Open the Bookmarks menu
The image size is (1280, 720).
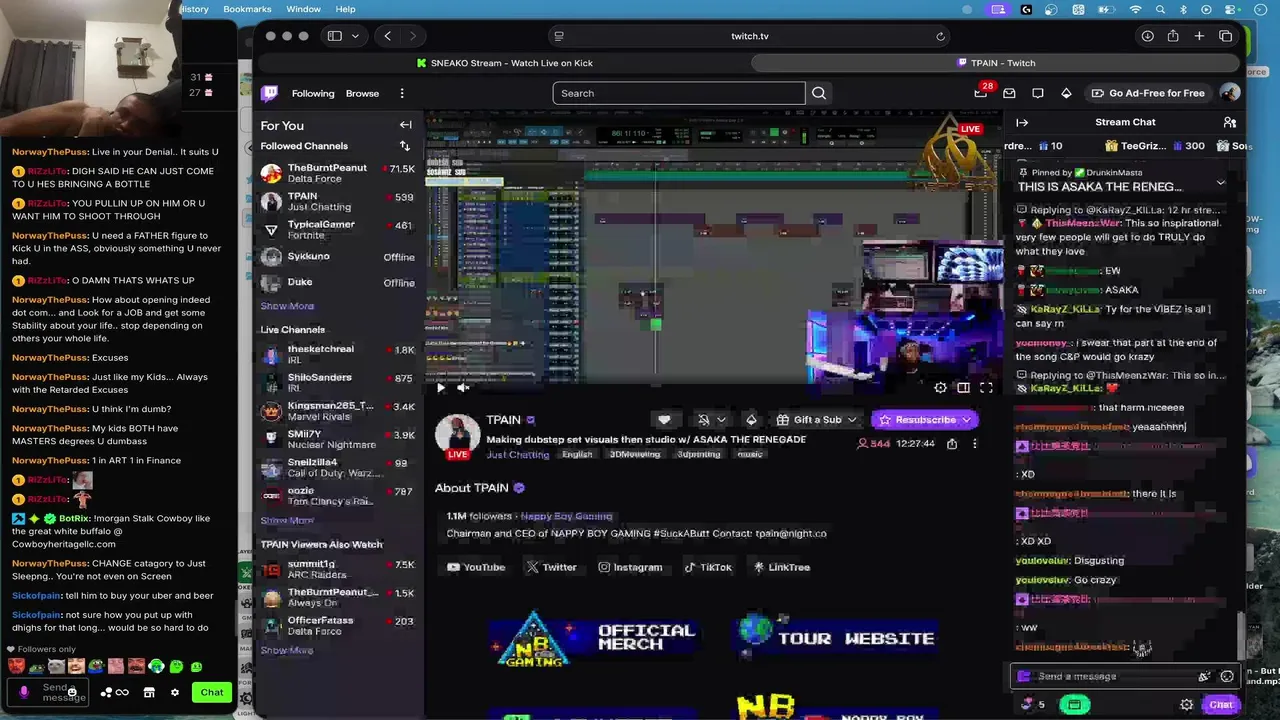click(247, 9)
